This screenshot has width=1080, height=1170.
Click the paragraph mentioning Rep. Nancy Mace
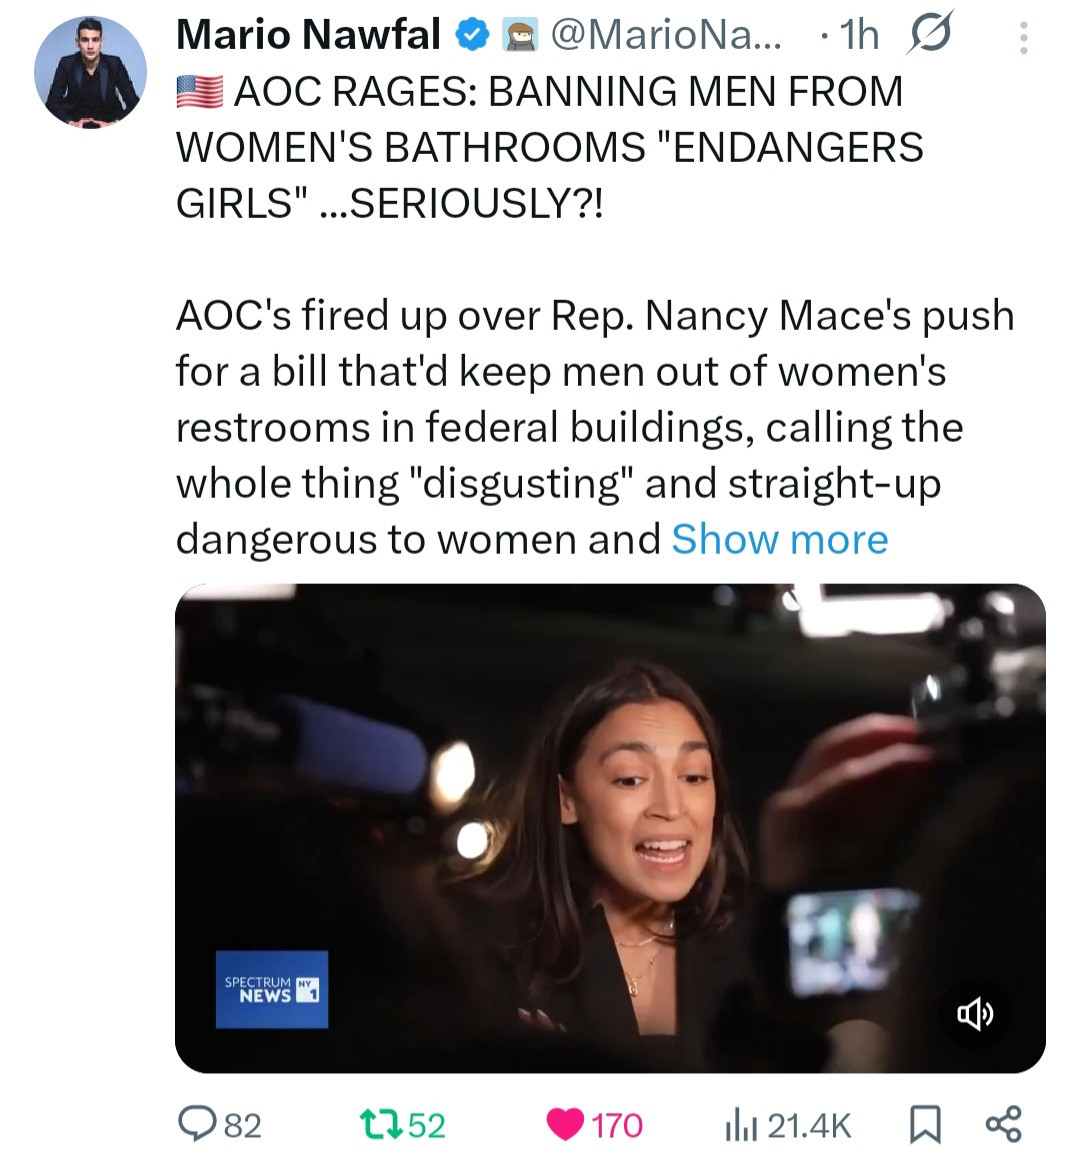point(594,427)
